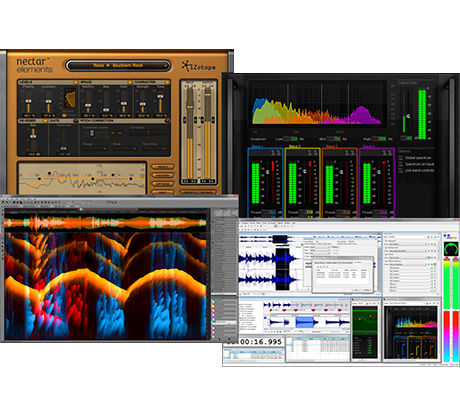Enable the Pitch Correction module power button
Viewport: 460px width, 416px height.
click(167, 121)
